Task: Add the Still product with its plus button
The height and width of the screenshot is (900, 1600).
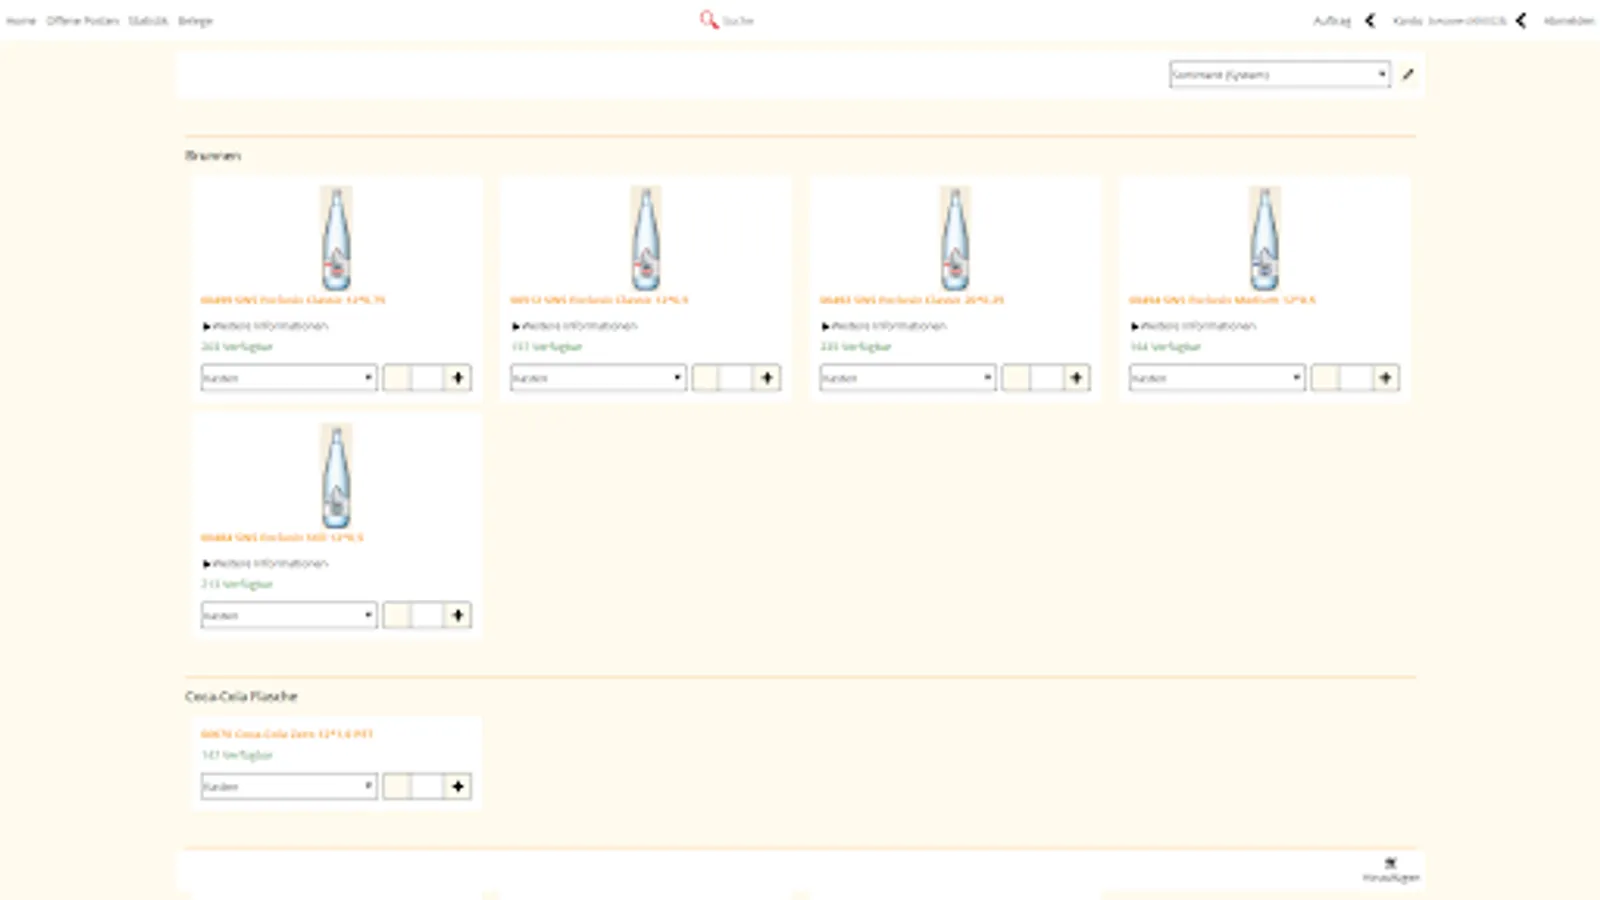Action: pyautogui.click(x=457, y=616)
